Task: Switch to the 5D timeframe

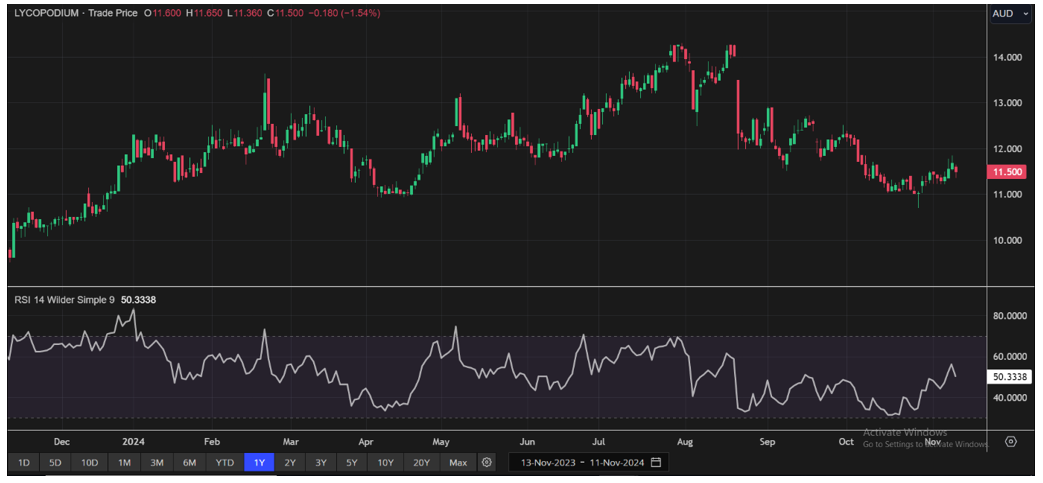Action: click(x=56, y=463)
